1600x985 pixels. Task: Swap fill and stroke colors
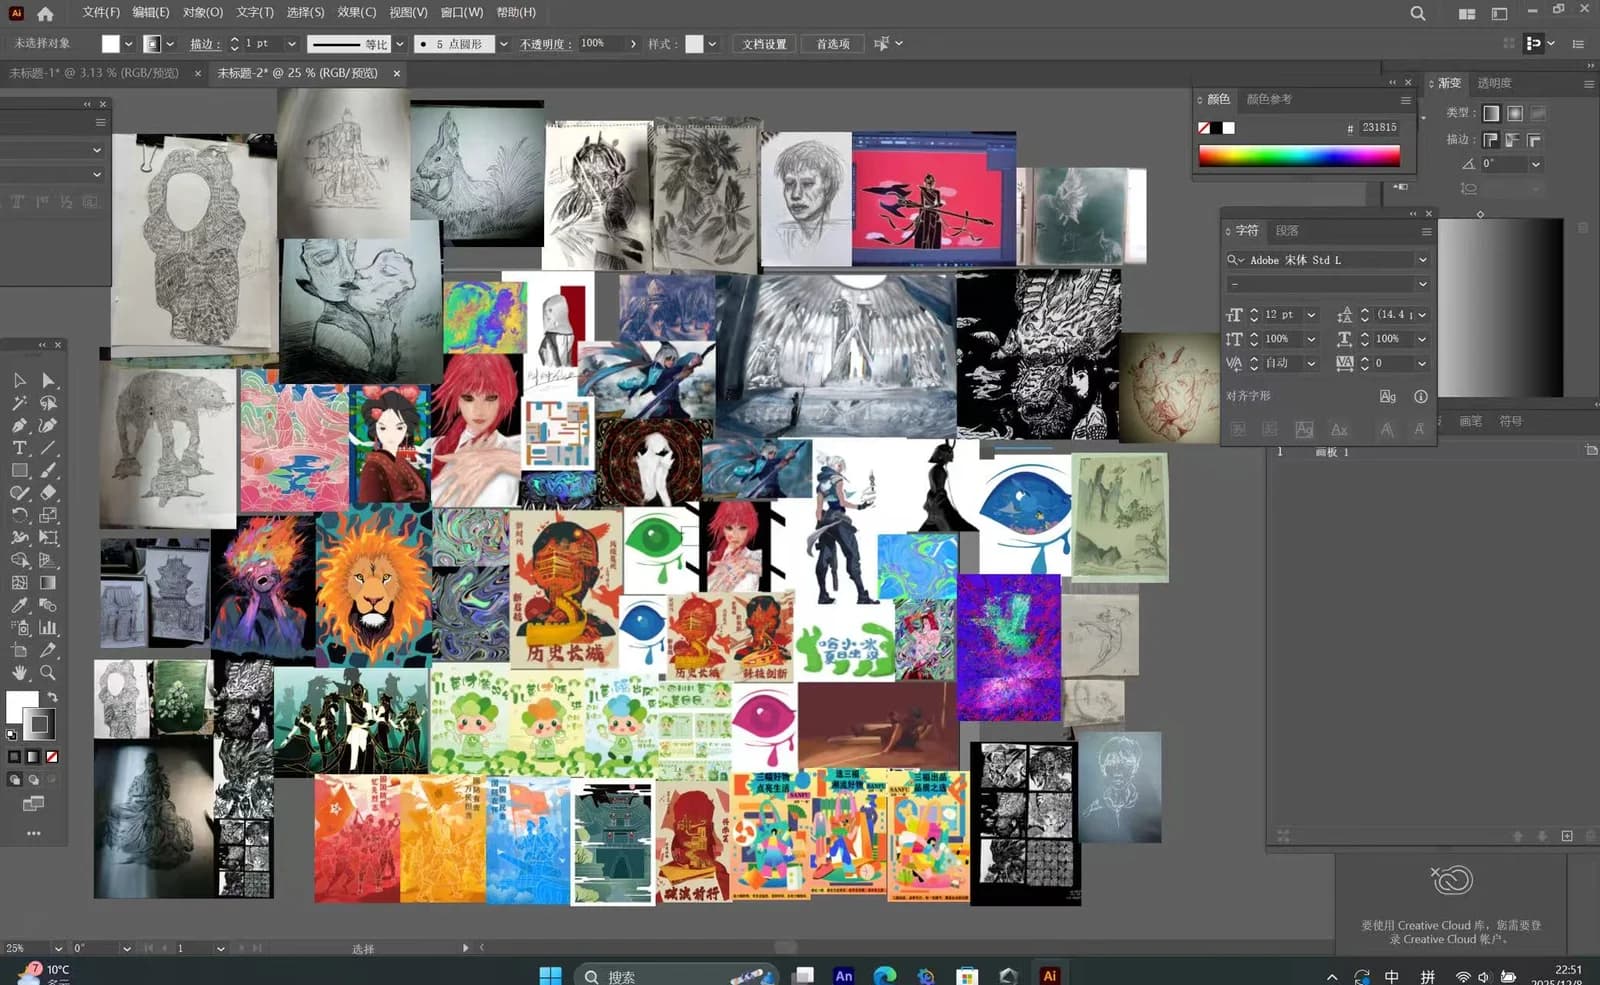click(x=52, y=697)
